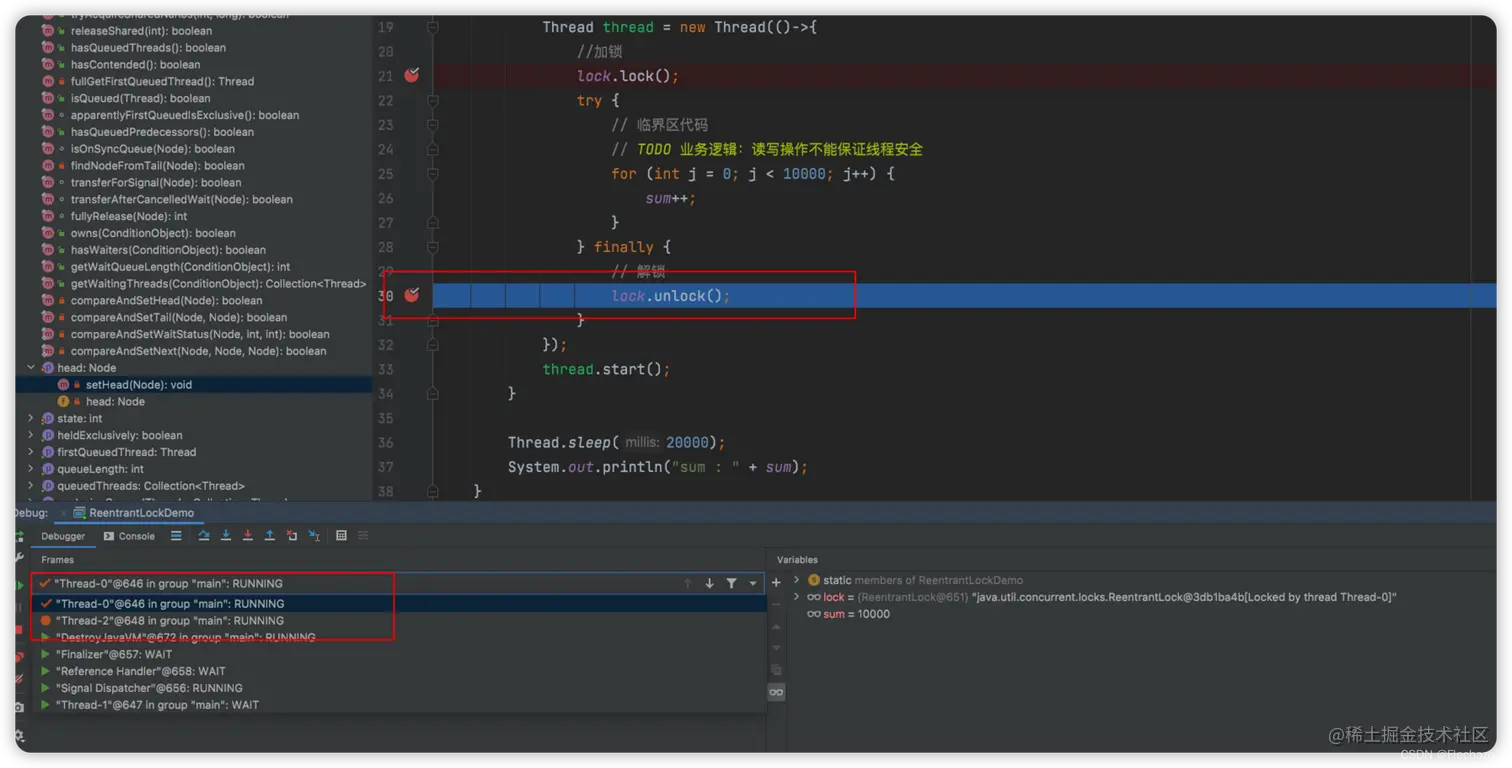Select the Finalizer@657 WAIT thread
Image resolution: width=1512 pixels, height=768 pixels.
[399, 654]
